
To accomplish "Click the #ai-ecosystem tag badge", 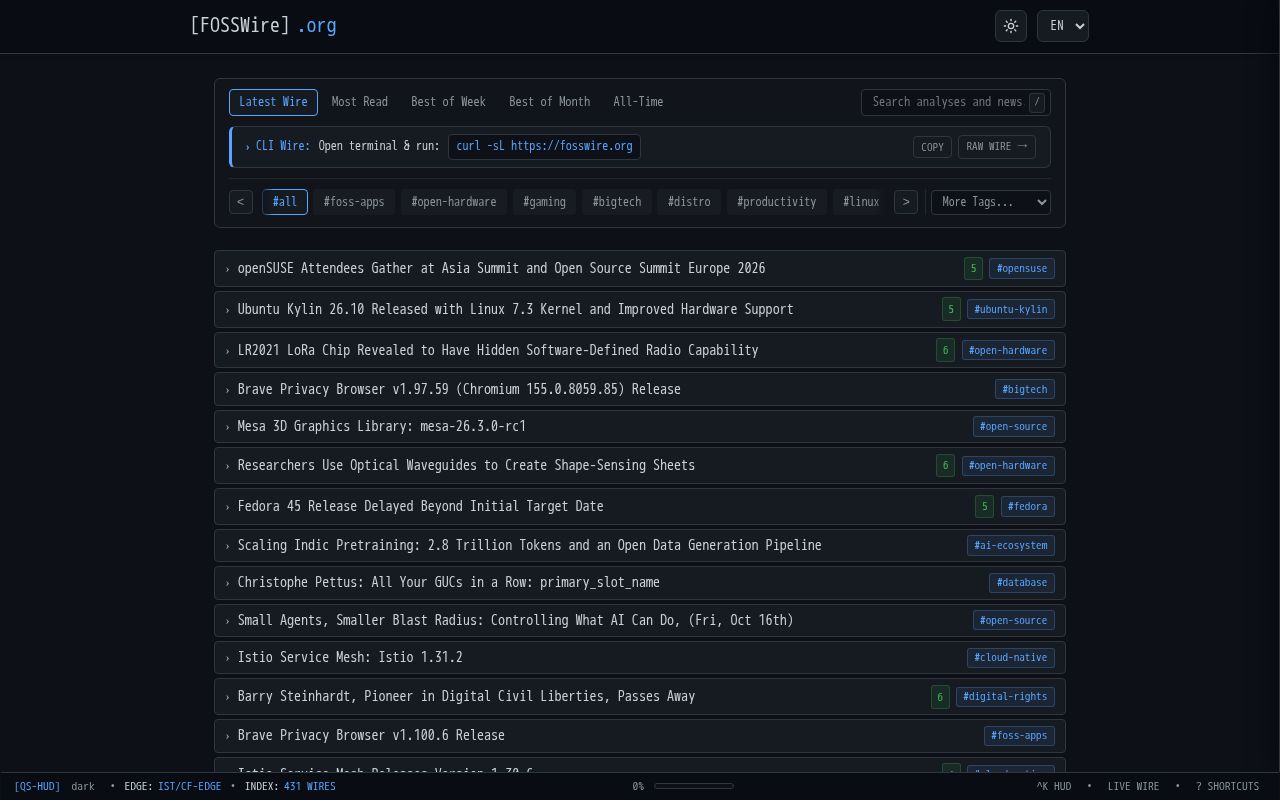I will [1011, 545].
